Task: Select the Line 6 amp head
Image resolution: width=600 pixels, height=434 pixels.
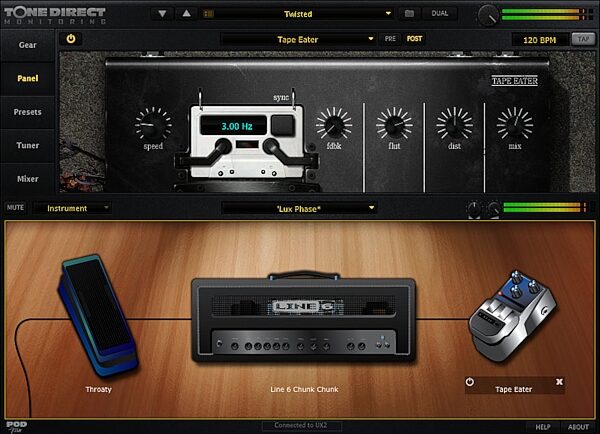Action: click(303, 317)
